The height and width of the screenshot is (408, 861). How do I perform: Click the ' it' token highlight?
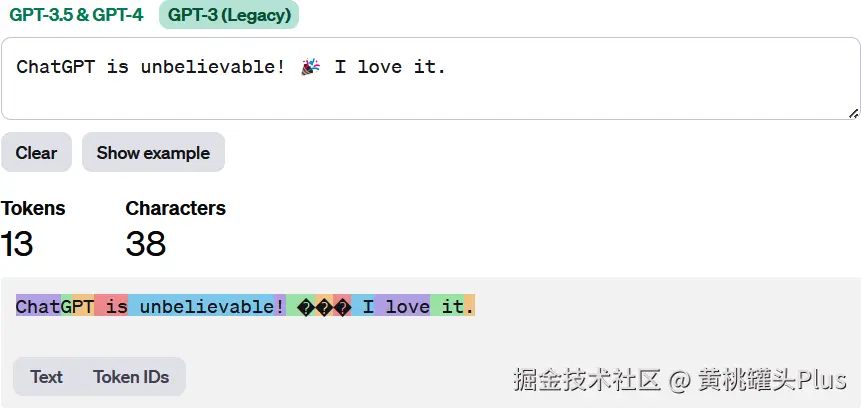pyautogui.click(x=447, y=306)
